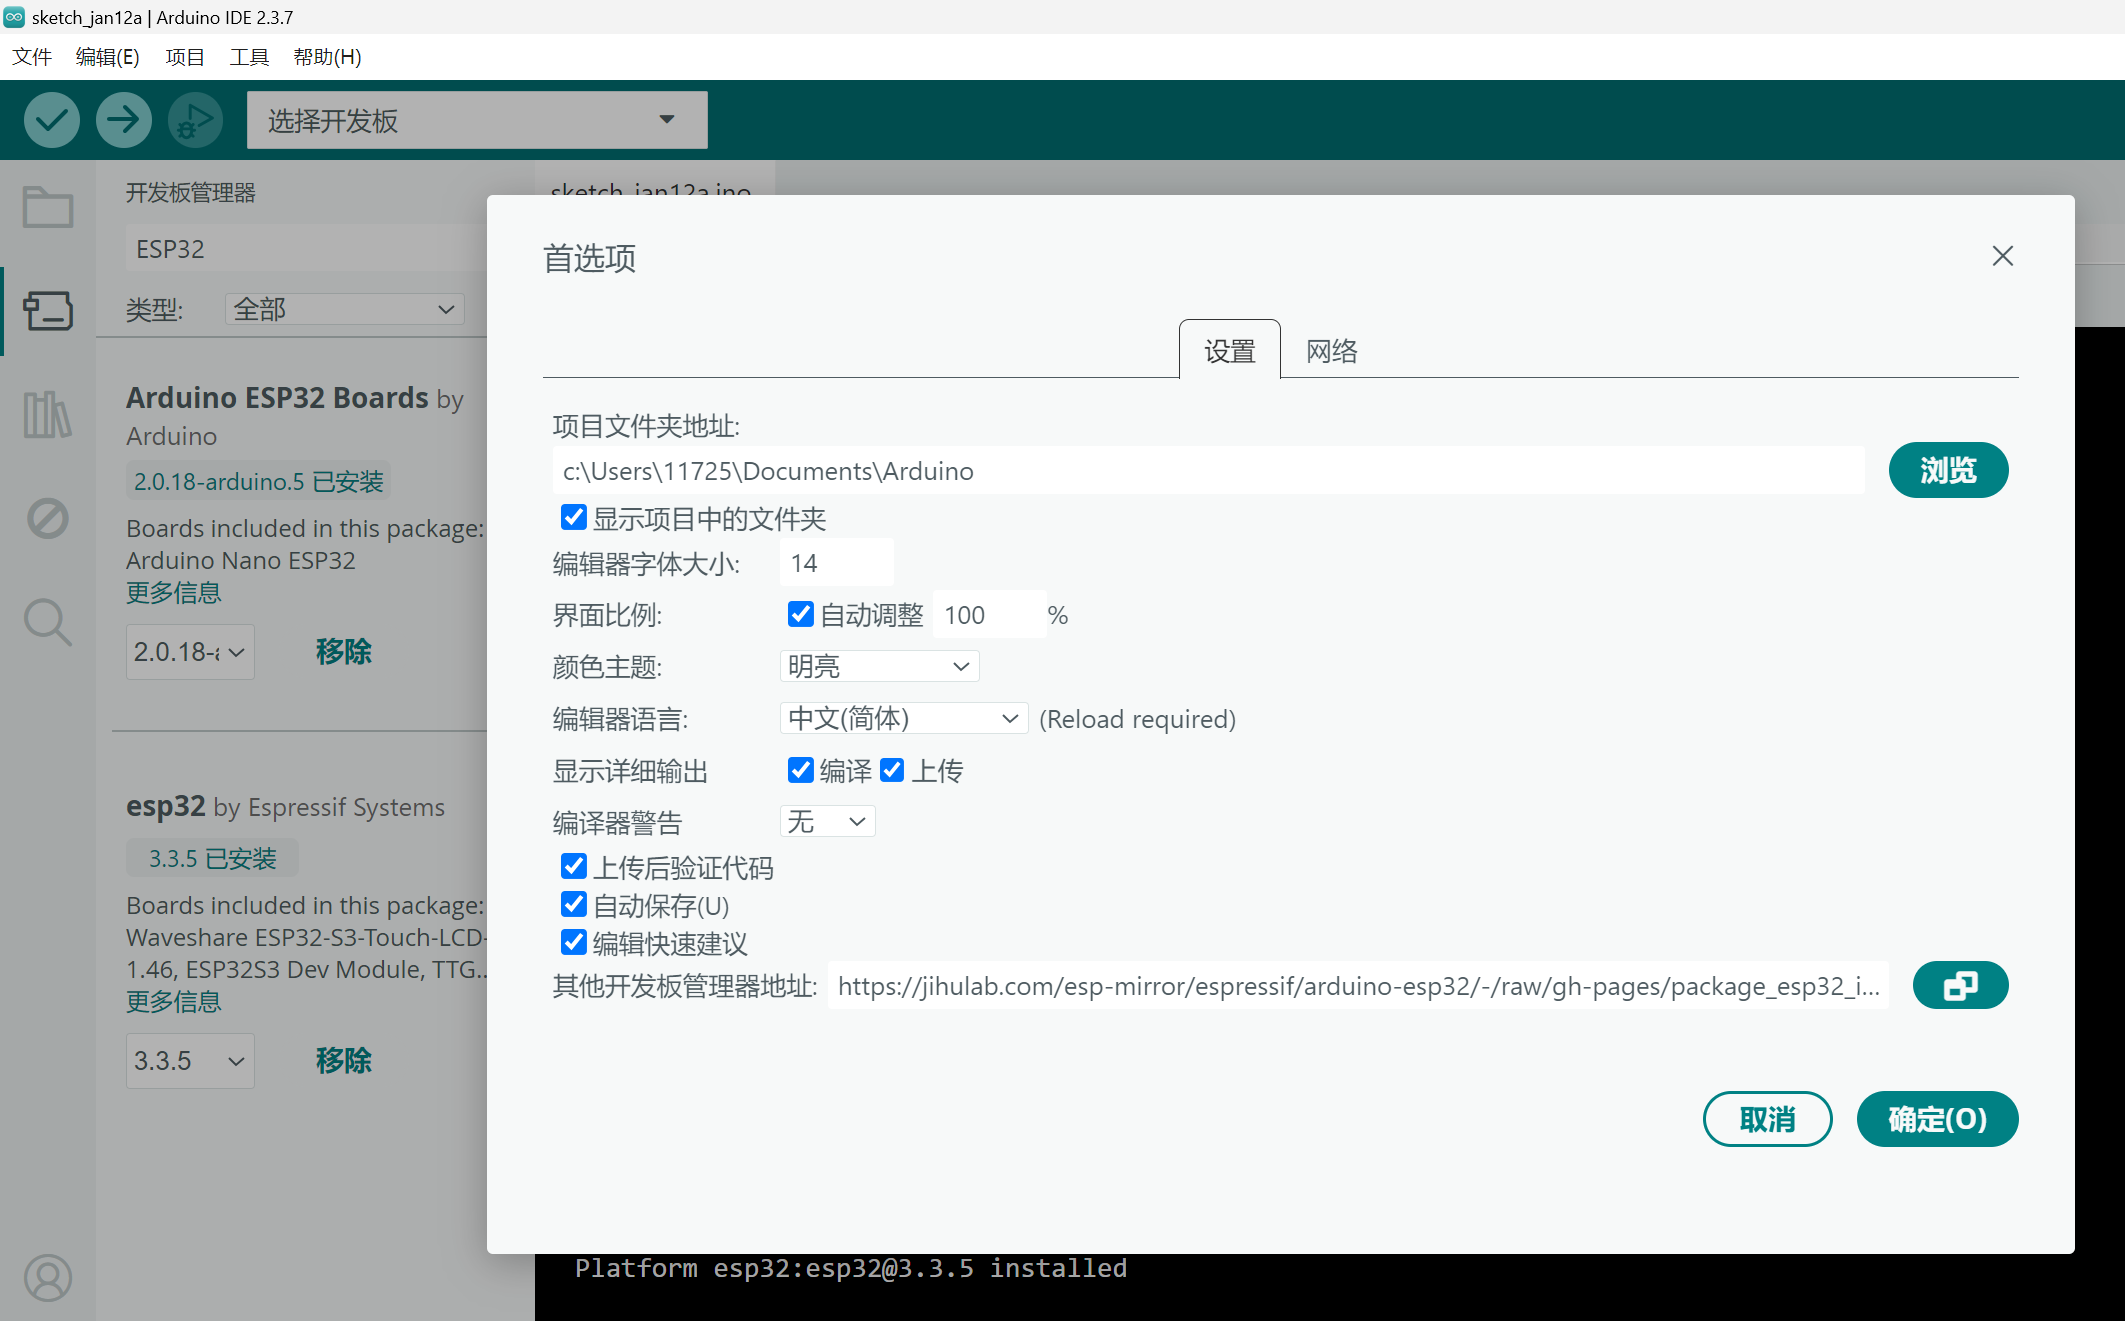Open the board selector dropdown
Screen dimensions: 2125x1321
(x=477, y=120)
